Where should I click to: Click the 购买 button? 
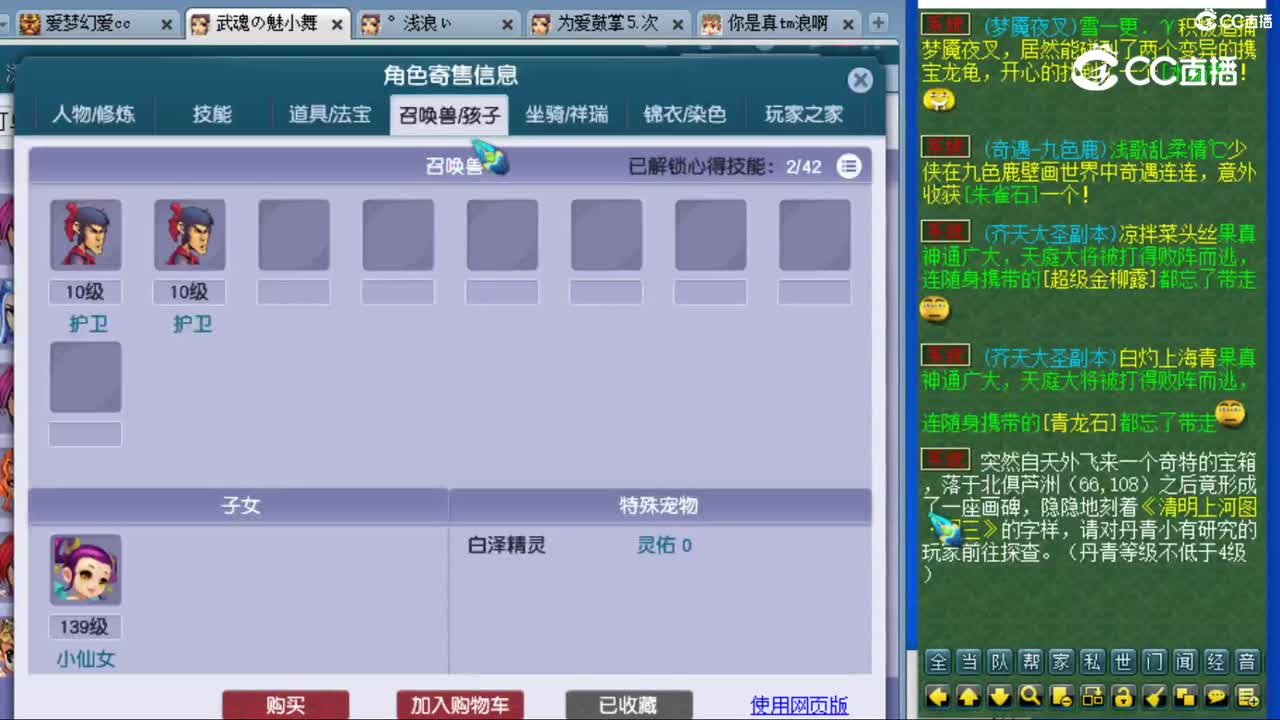285,705
